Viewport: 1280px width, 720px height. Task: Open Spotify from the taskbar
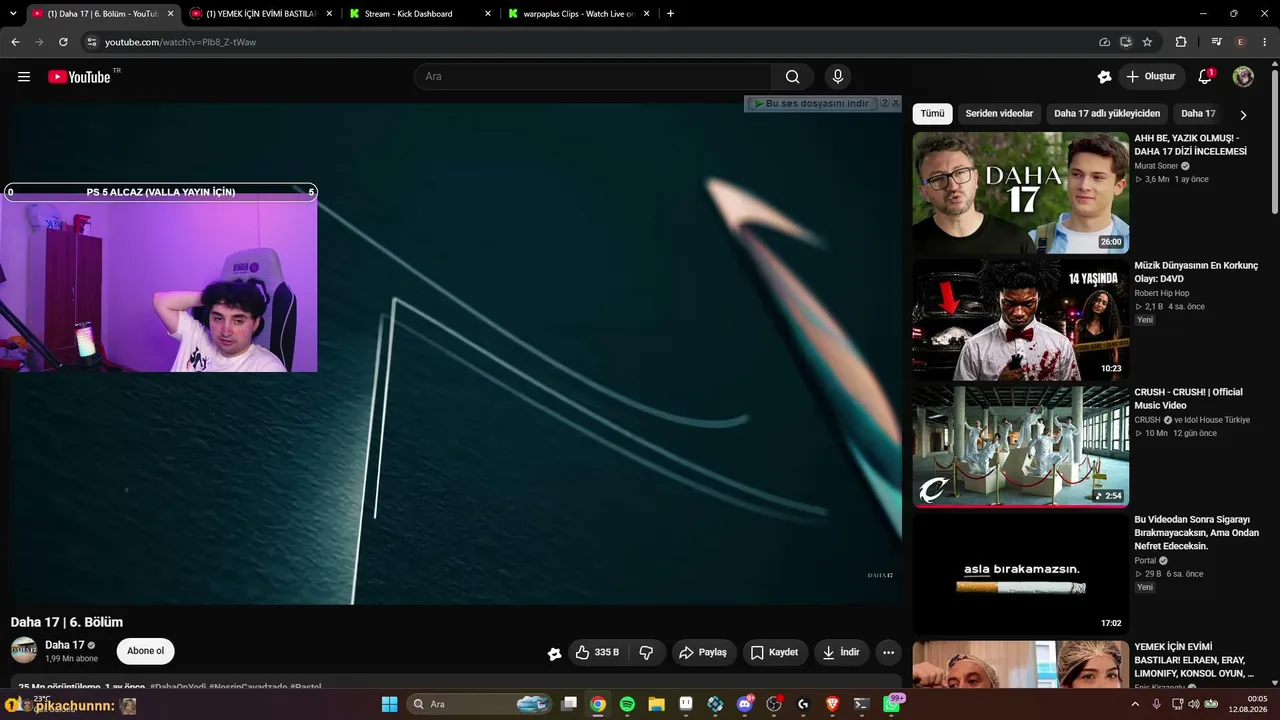[627, 704]
